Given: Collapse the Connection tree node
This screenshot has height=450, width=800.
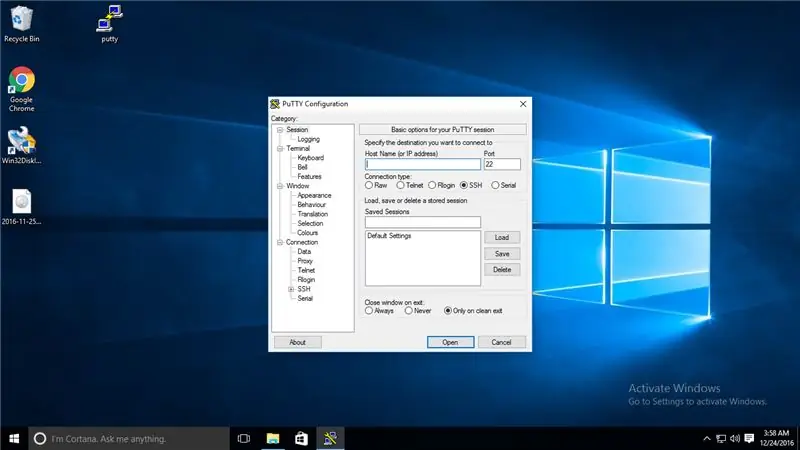Looking at the screenshot, I should click(280, 242).
